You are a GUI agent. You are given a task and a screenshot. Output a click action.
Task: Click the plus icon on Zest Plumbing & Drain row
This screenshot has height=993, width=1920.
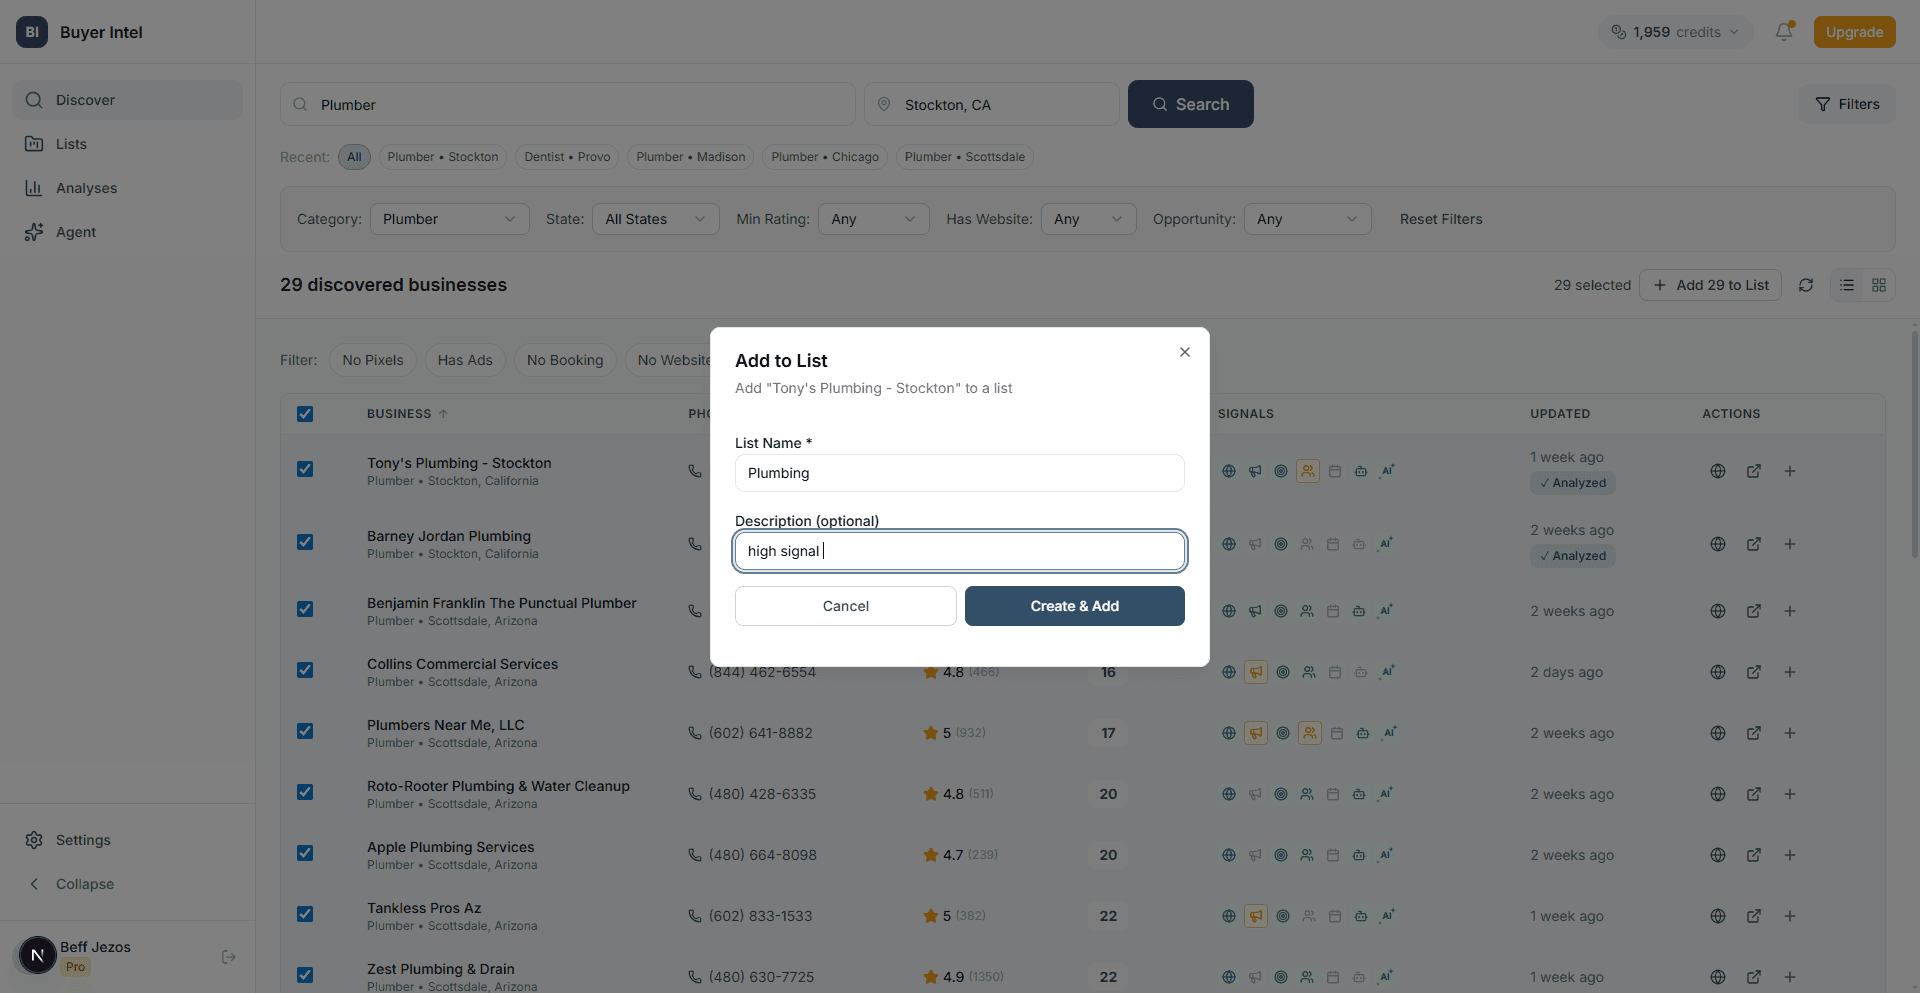coord(1790,977)
